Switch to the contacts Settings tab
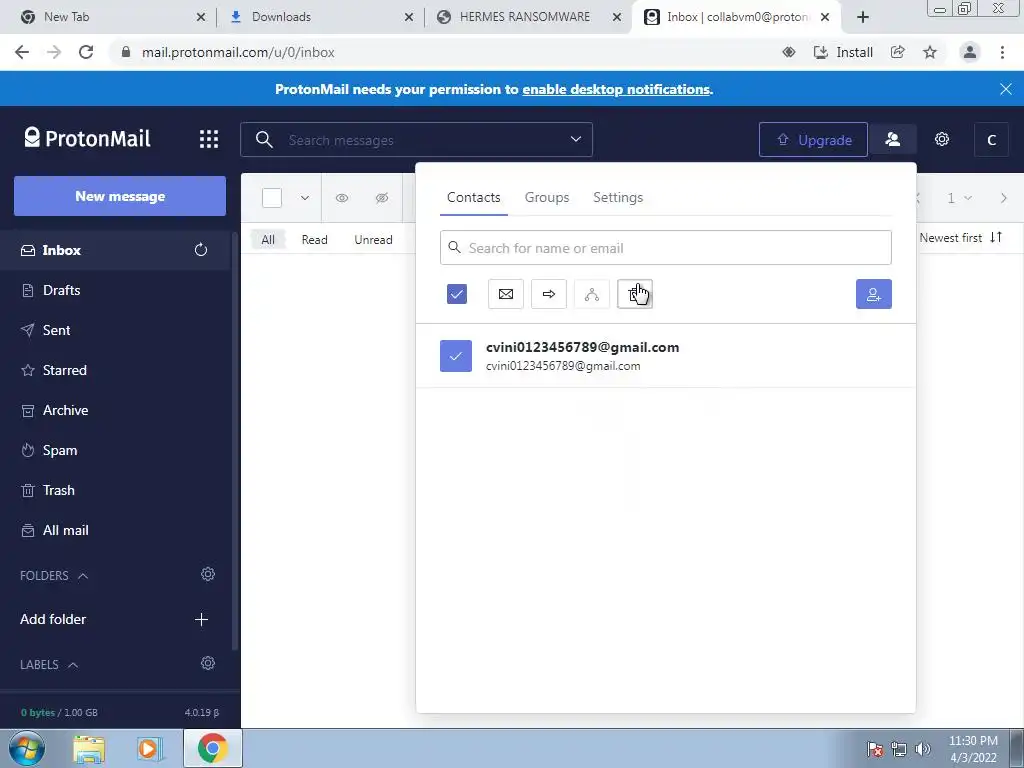1024x768 pixels. (618, 197)
